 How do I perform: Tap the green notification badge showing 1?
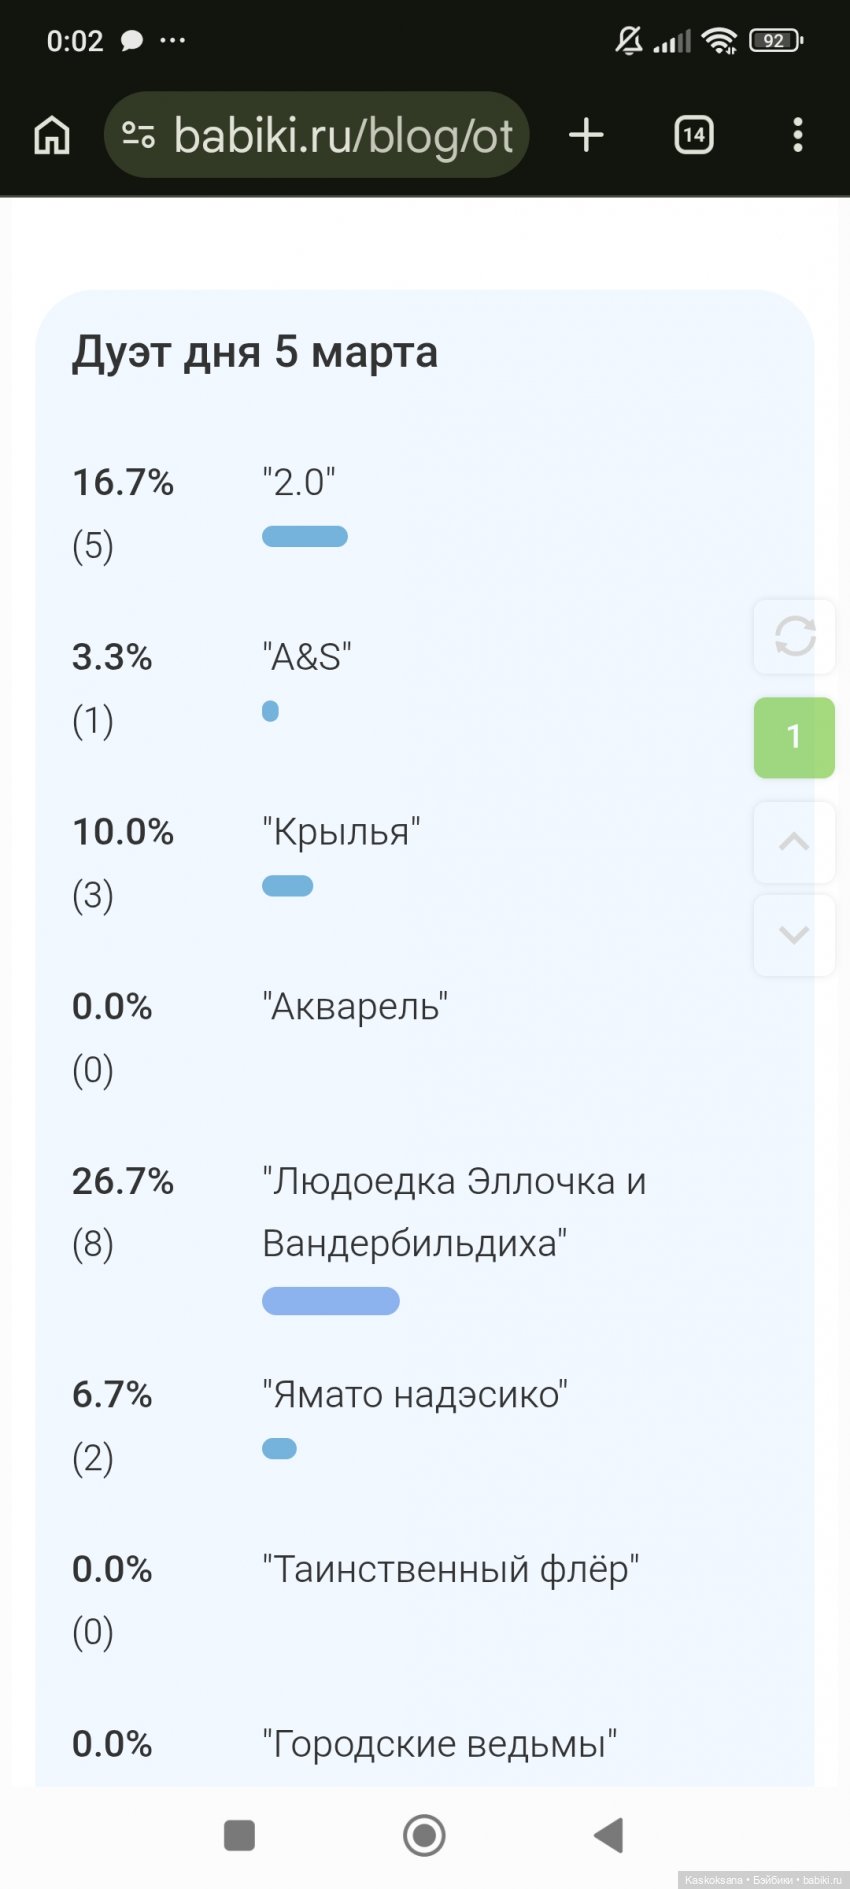click(x=793, y=737)
